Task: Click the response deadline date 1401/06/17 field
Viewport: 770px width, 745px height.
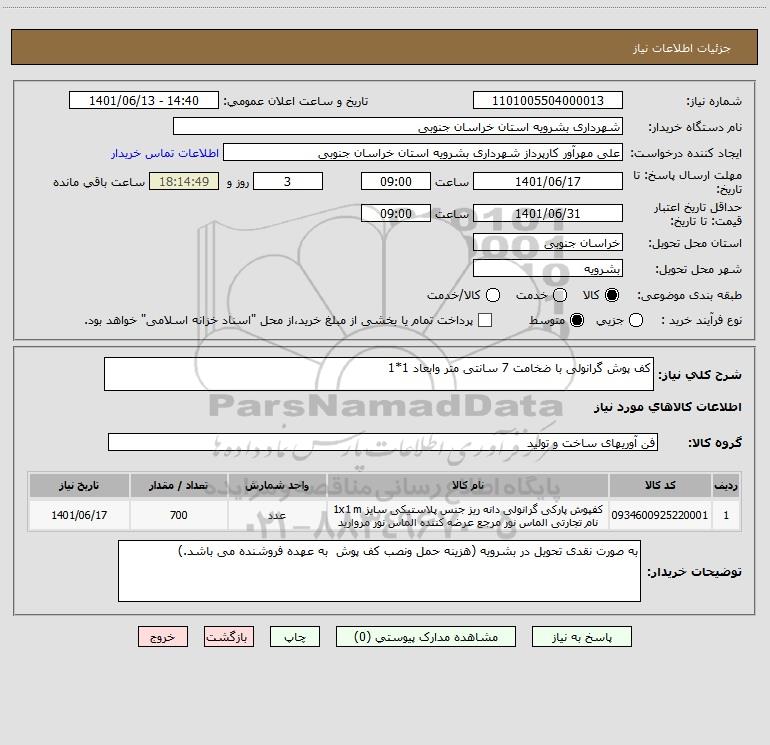Action: (548, 181)
